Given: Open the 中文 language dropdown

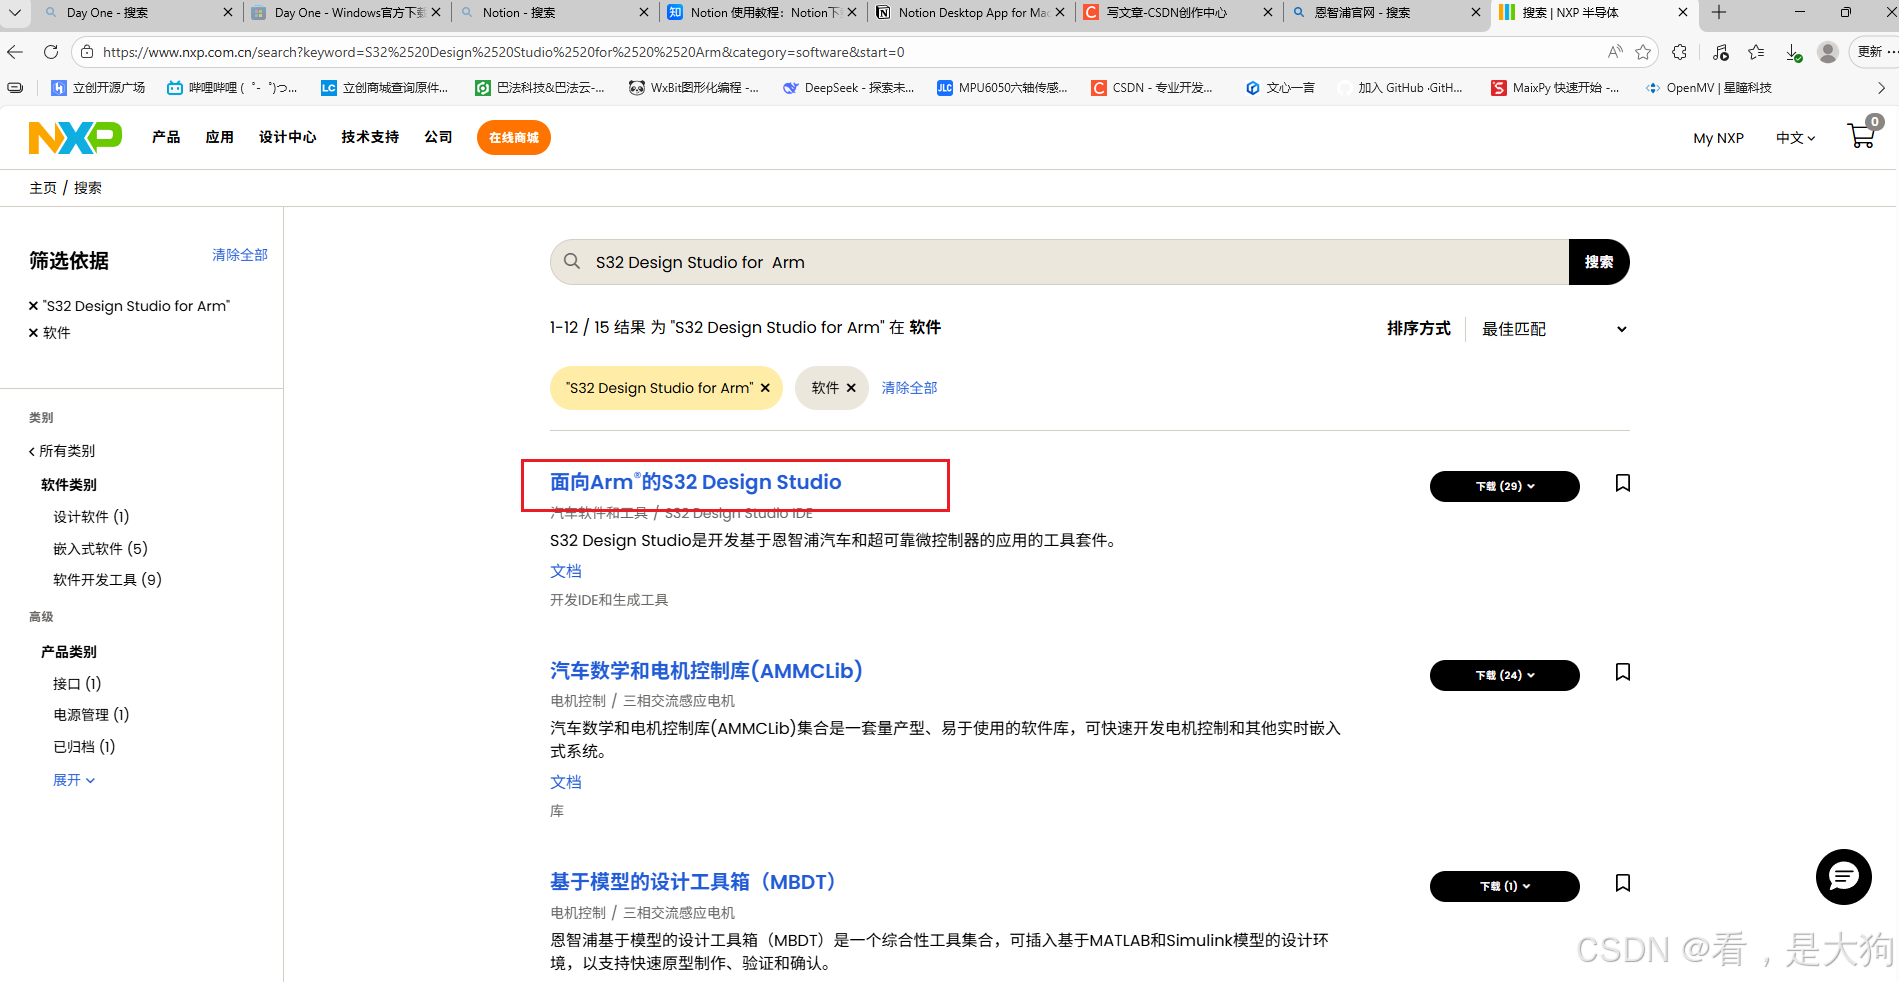Looking at the screenshot, I should click(x=1795, y=138).
